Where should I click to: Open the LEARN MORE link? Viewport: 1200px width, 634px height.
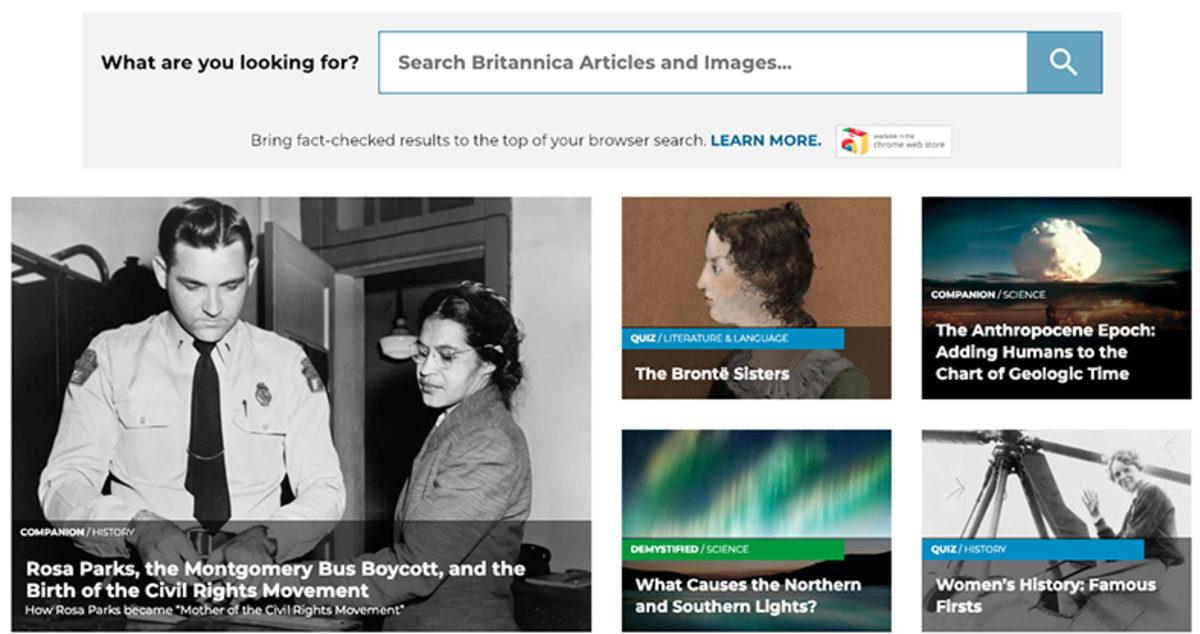tap(765, 141)
